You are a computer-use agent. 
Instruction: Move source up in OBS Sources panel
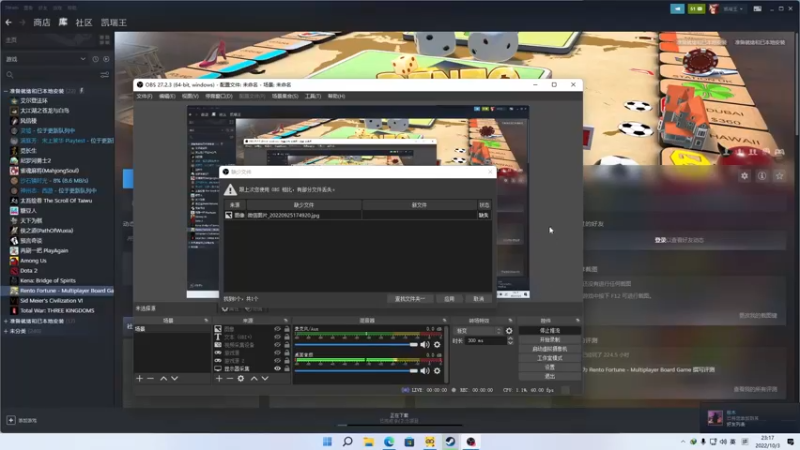coord(254,379)
